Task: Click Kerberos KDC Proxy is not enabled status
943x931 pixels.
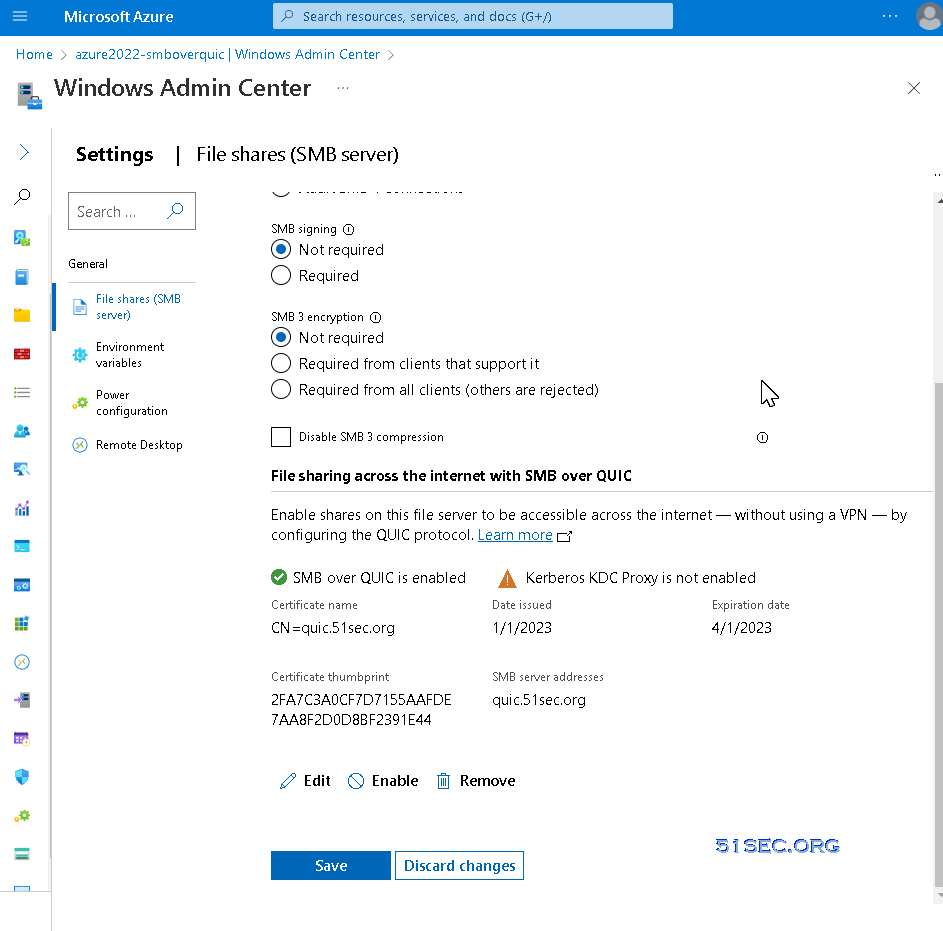Action: coord(627,578)
